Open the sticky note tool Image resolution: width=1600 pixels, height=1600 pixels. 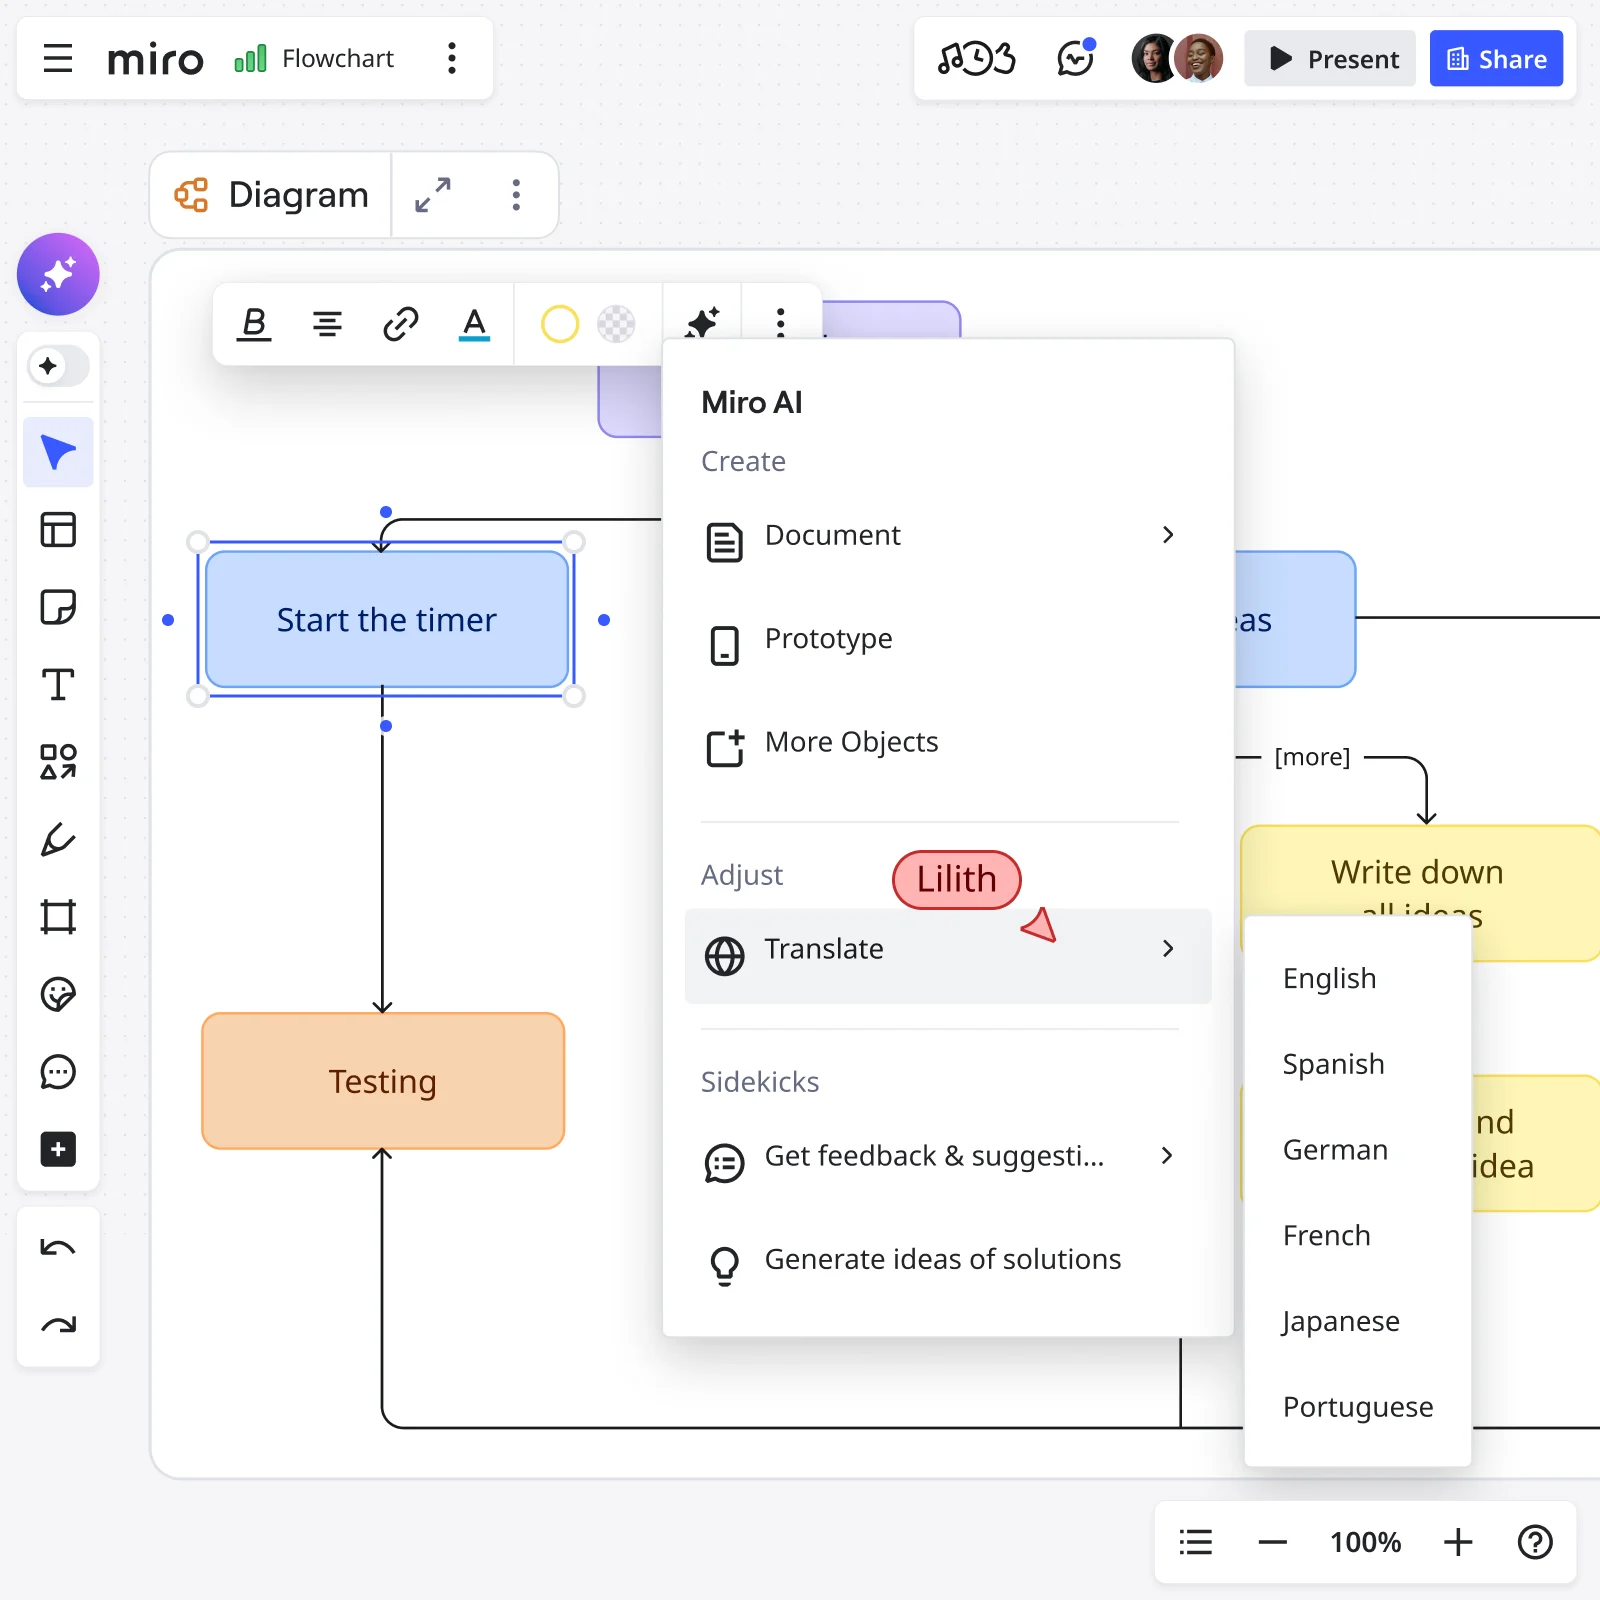click(x=57, y=607)
